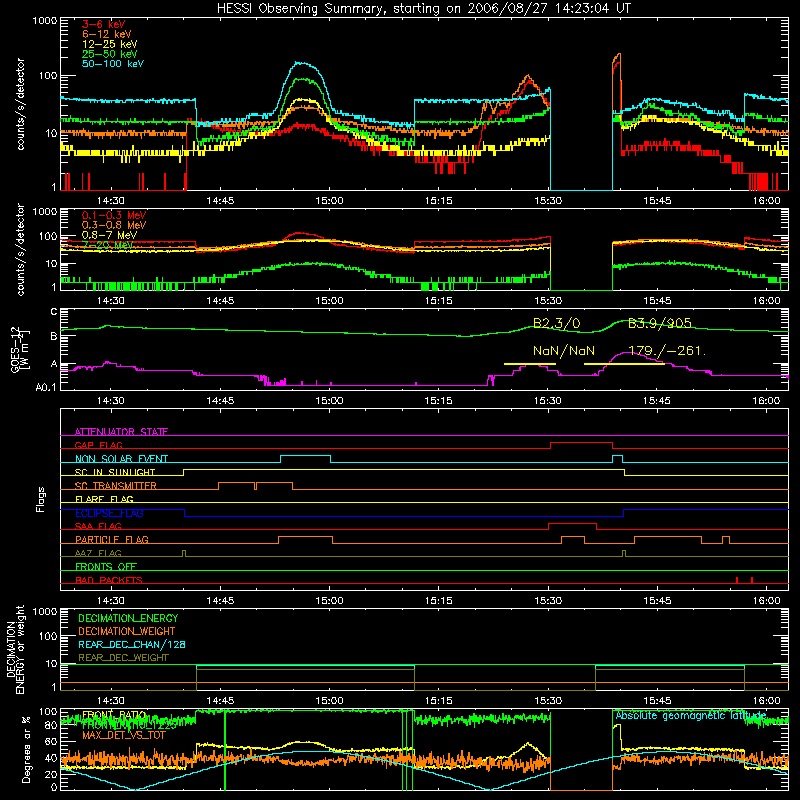The height and width of the screenshot is (800, 800).
Task: Click the SAA_FLAG label
Action: [98, 526]
